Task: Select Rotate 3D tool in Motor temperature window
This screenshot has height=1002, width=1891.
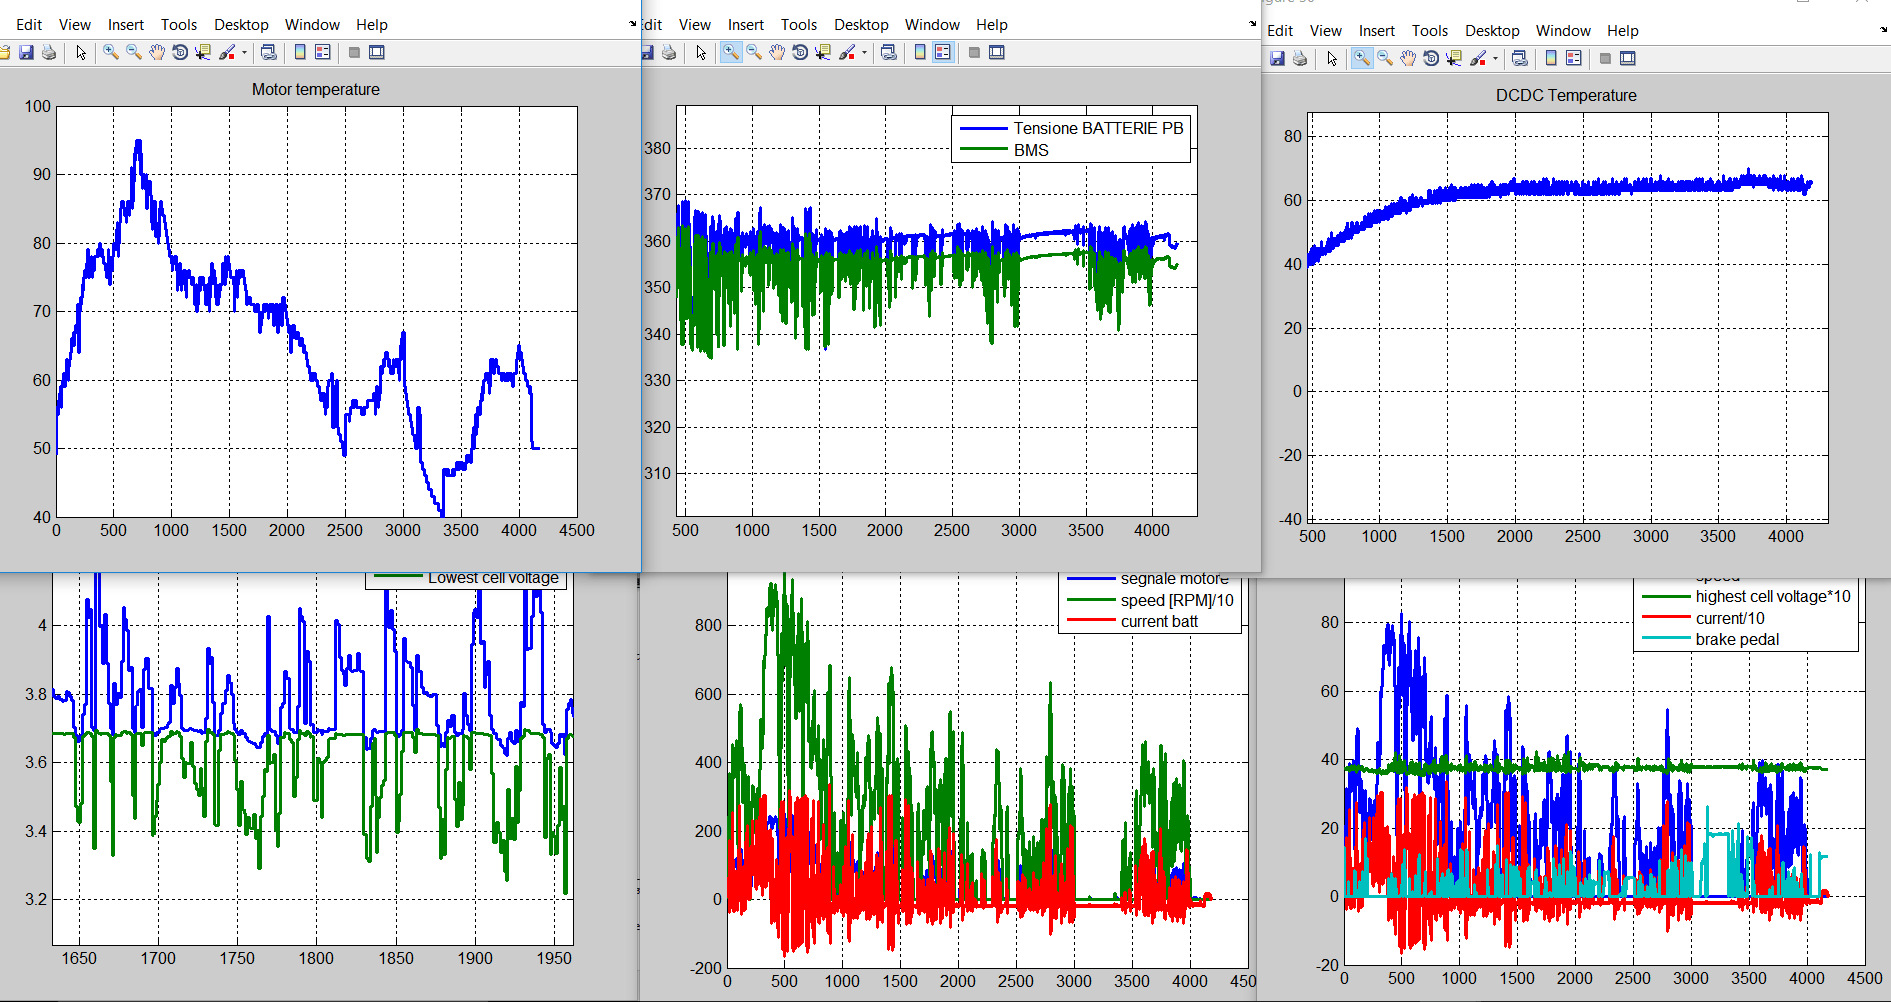Action: pyautogui.click(x=180, y=53)
